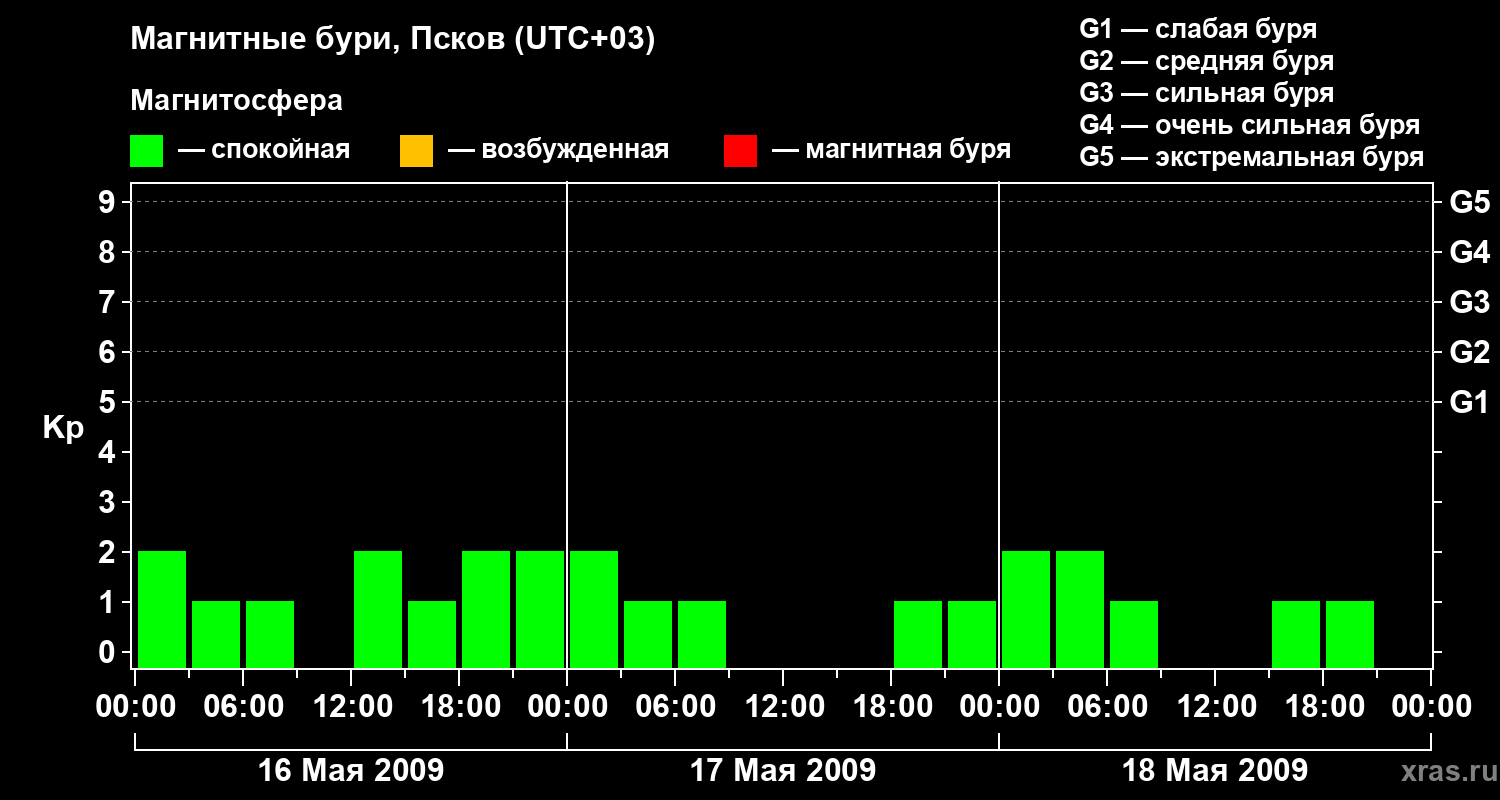Select the chart title 'Магнитные бури, Псков'

click(x=392, y=40)
